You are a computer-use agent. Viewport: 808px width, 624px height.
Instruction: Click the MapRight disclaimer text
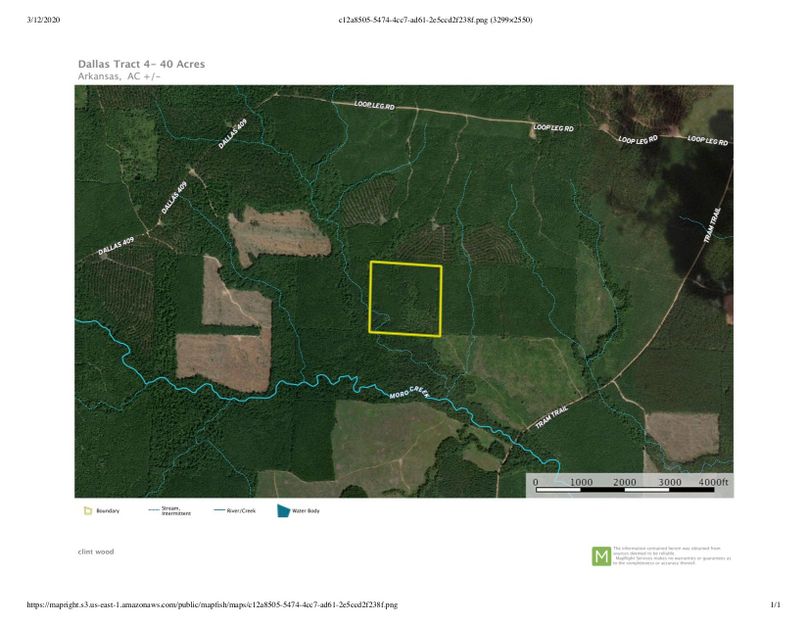tap(671, 556)
